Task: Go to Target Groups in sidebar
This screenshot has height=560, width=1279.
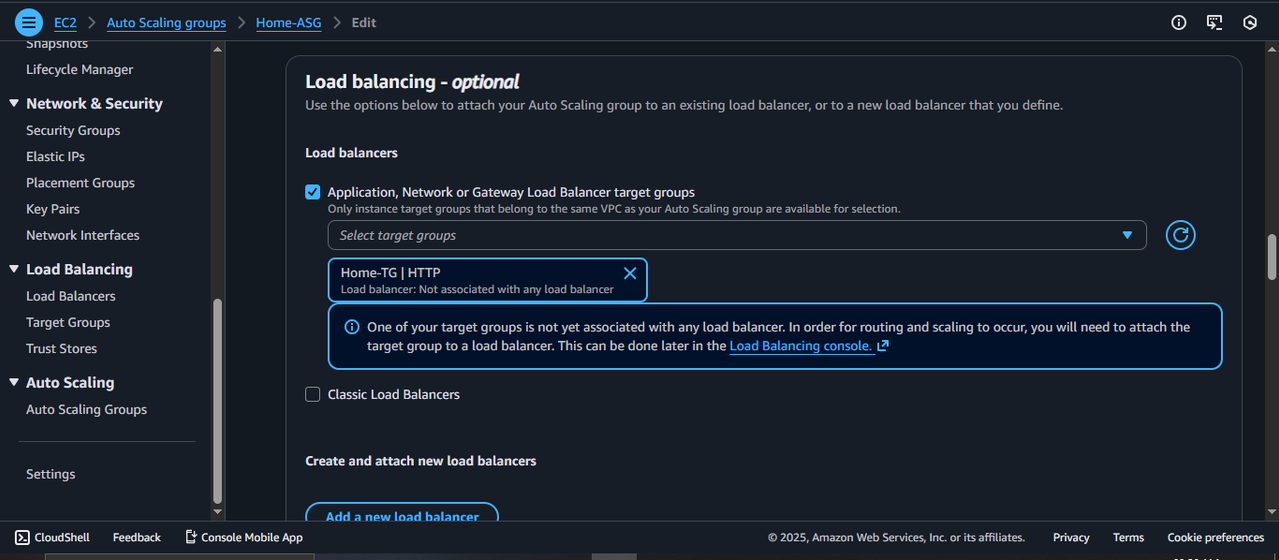Action: [68, 322]
